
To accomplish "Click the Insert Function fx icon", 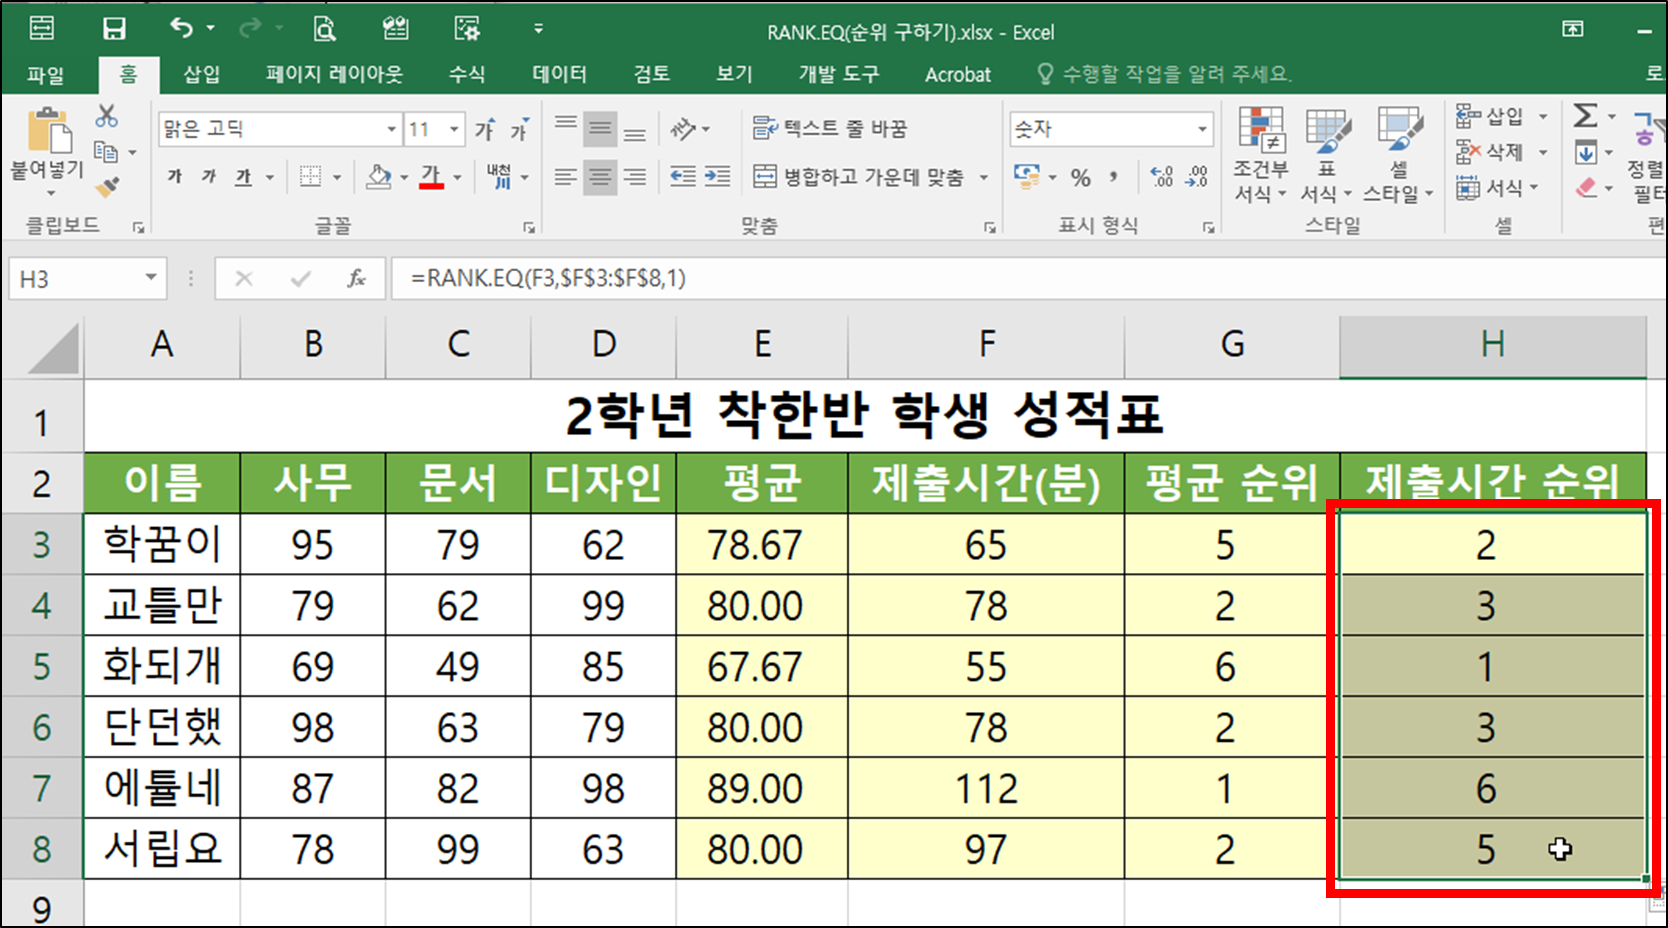I will coord(357,279).
